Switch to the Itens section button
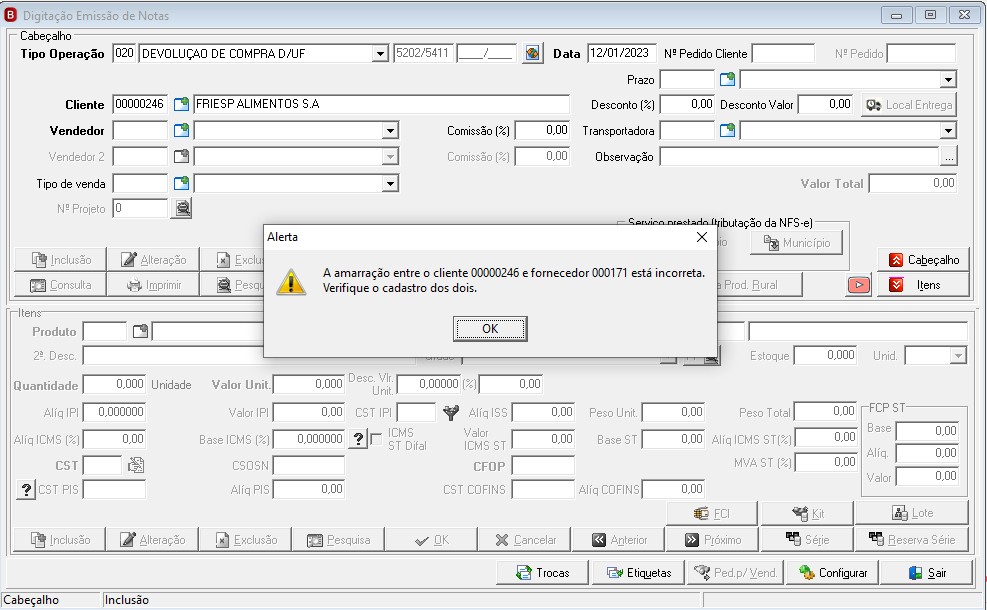 [923, 285]
